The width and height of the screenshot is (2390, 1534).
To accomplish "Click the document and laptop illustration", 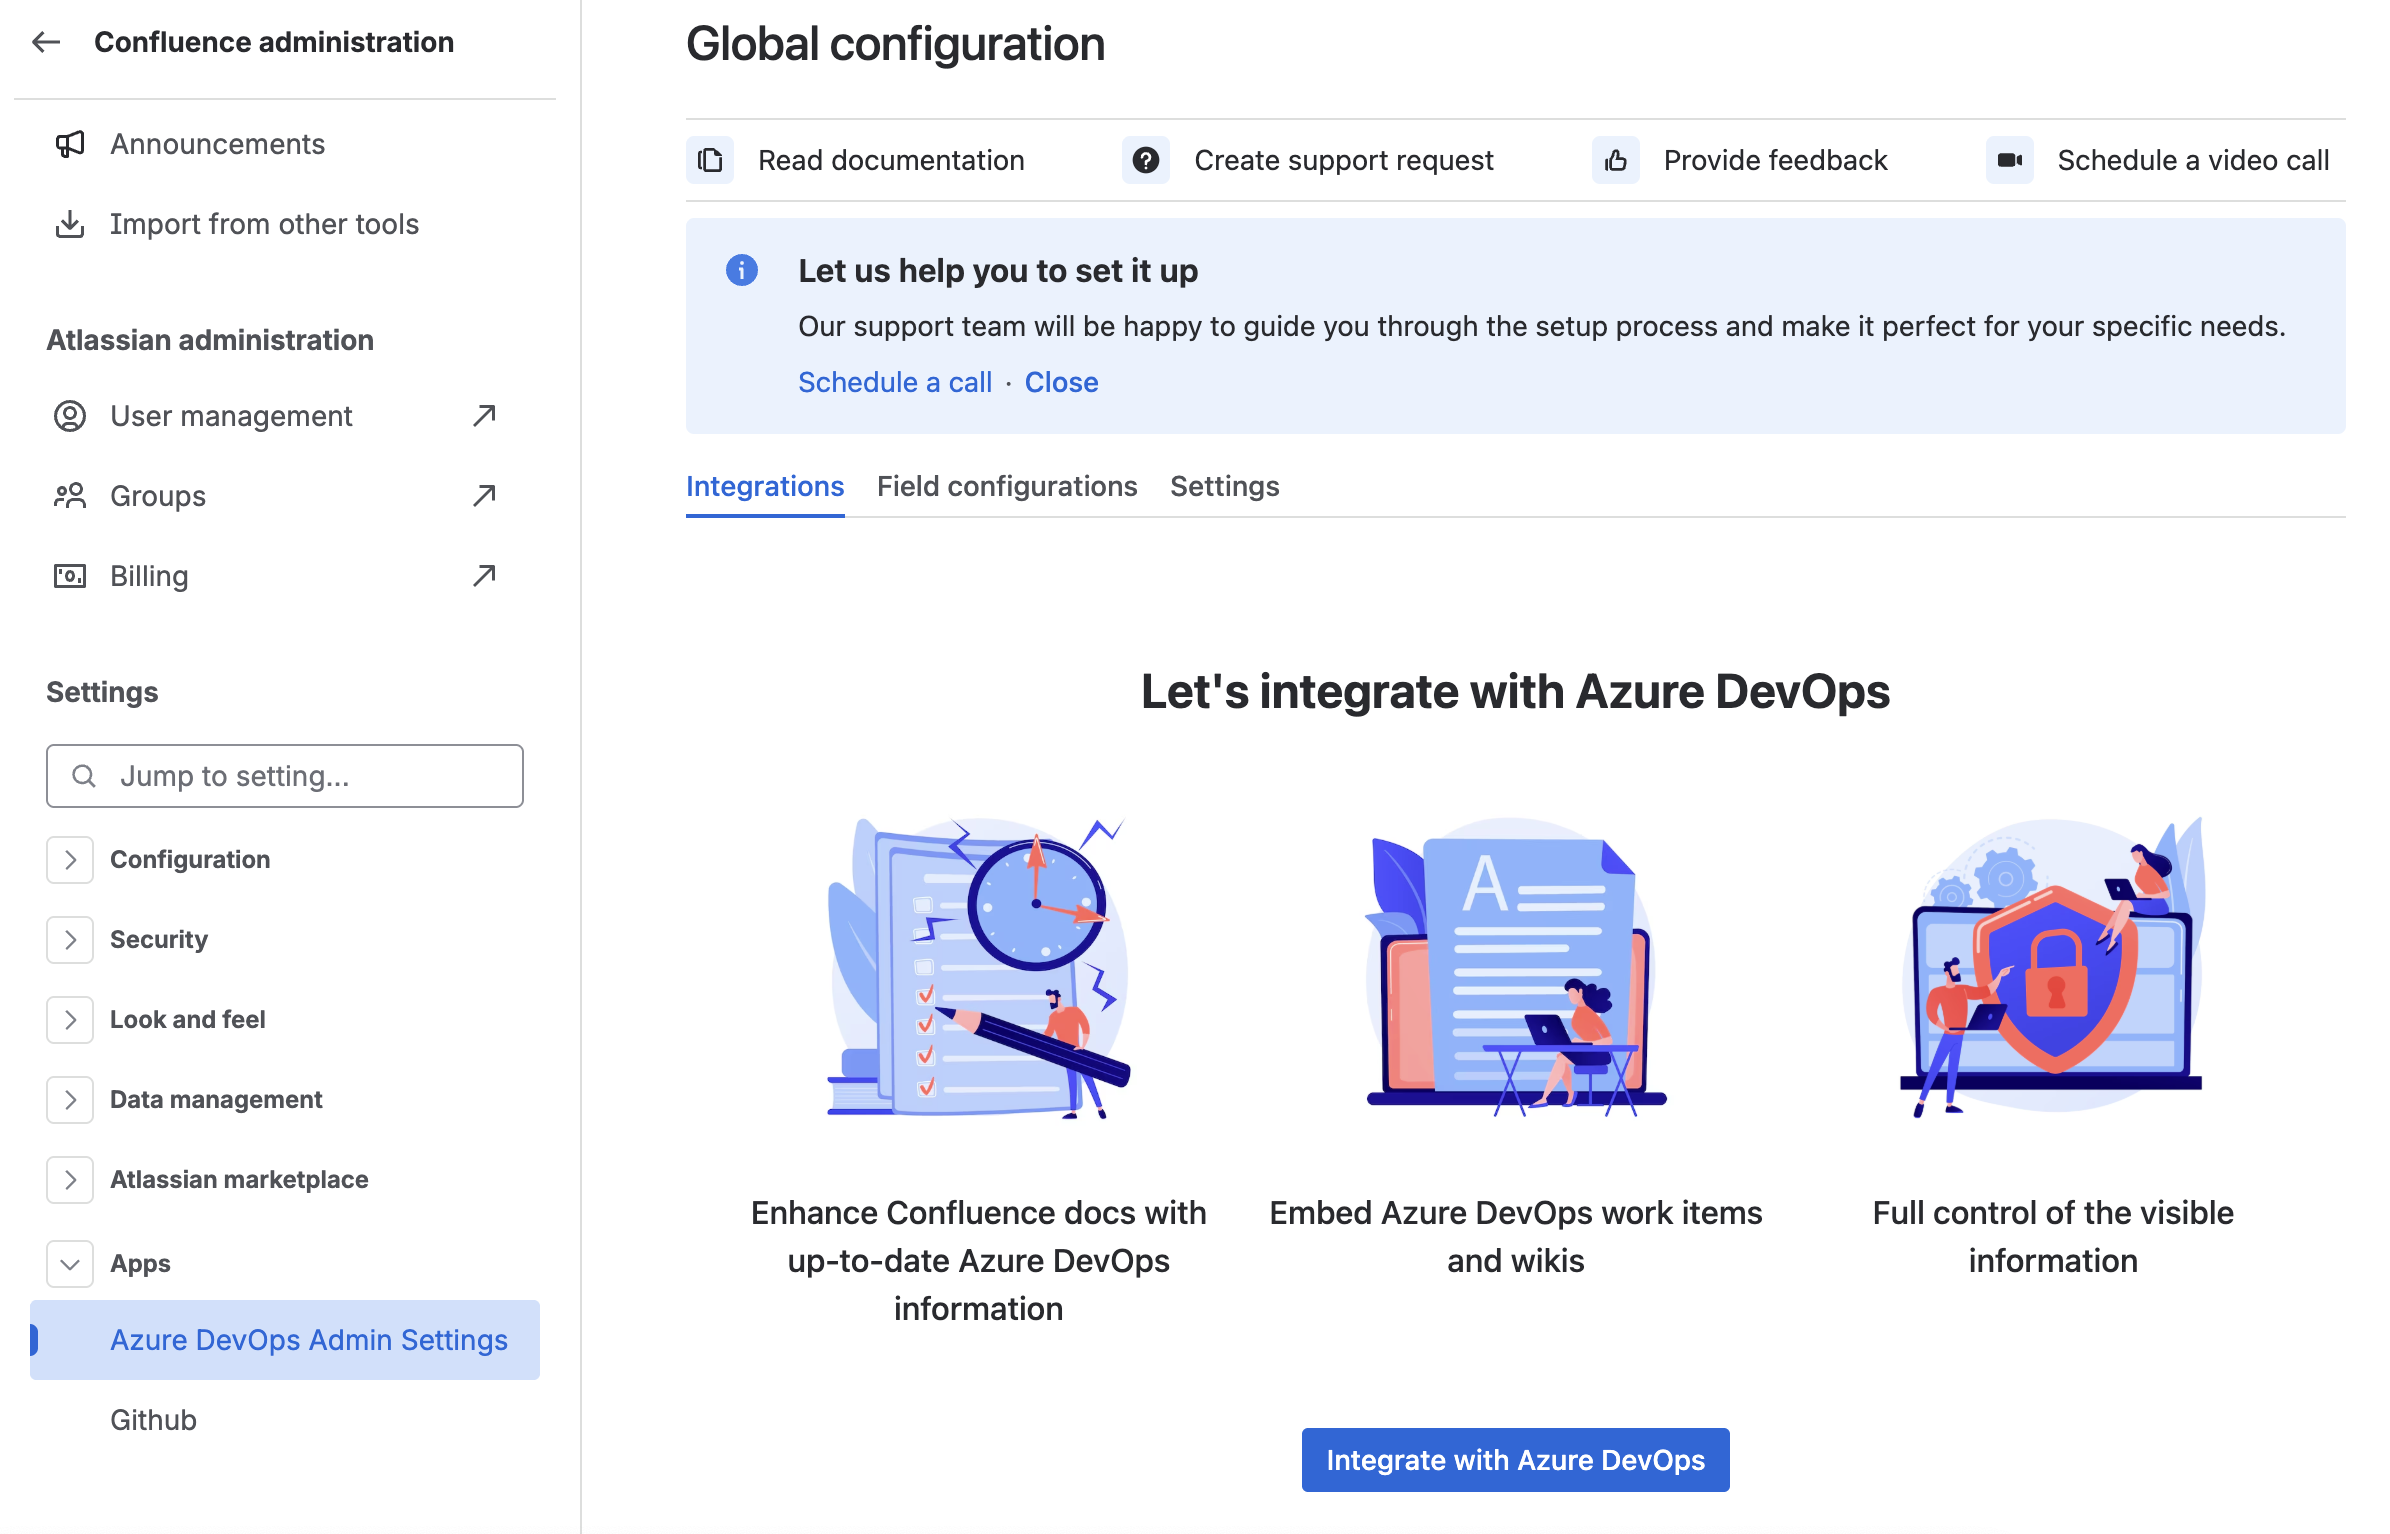I will 1516,967.
